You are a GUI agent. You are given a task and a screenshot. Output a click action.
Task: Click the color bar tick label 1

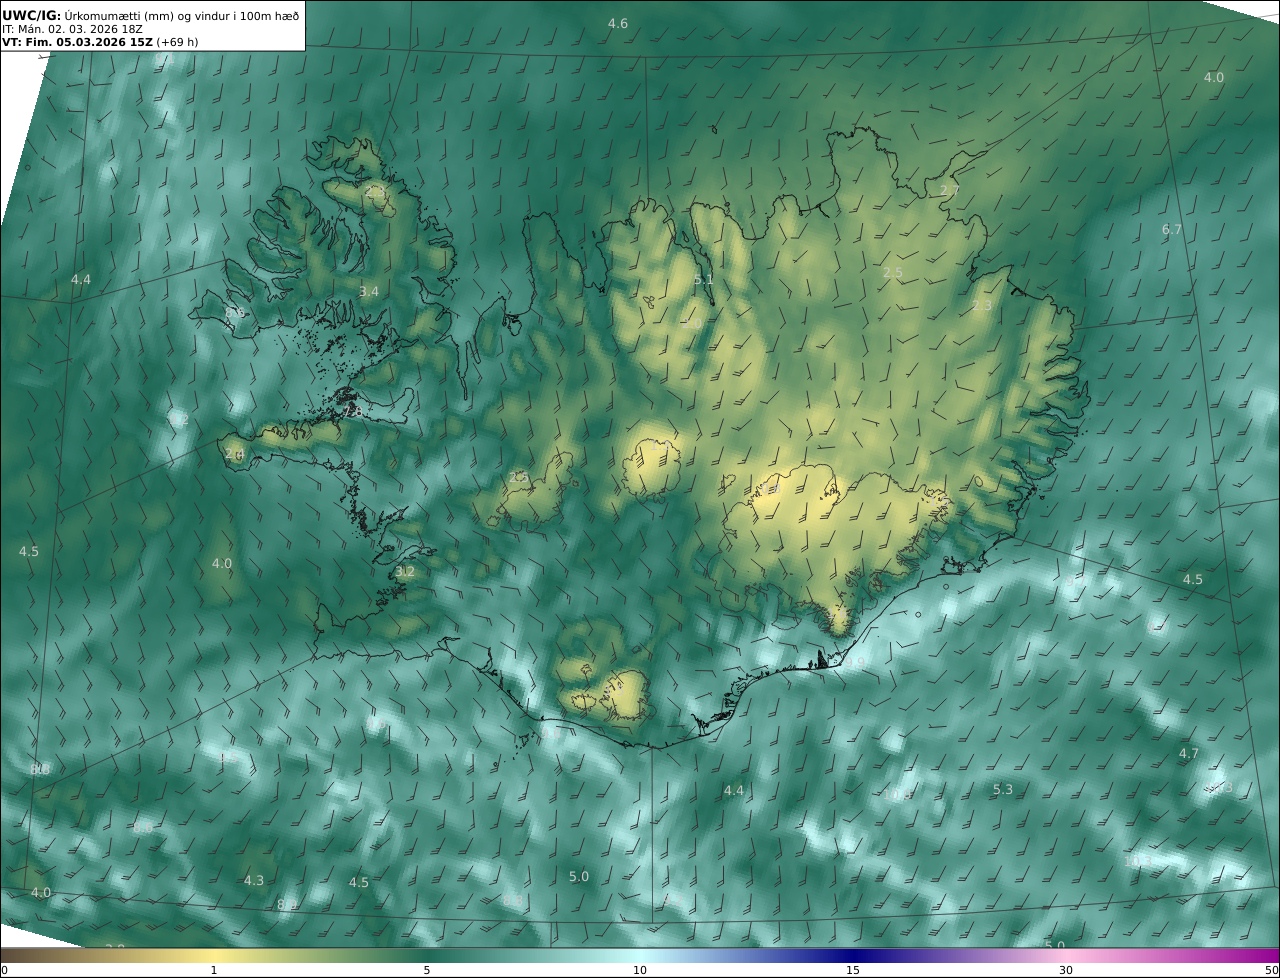[214, 970]
